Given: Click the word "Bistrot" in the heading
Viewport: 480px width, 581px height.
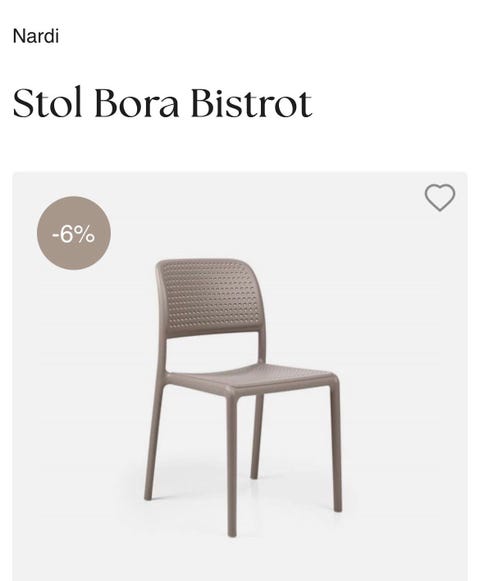Looking at the screenshot, I should pos(252,103).
